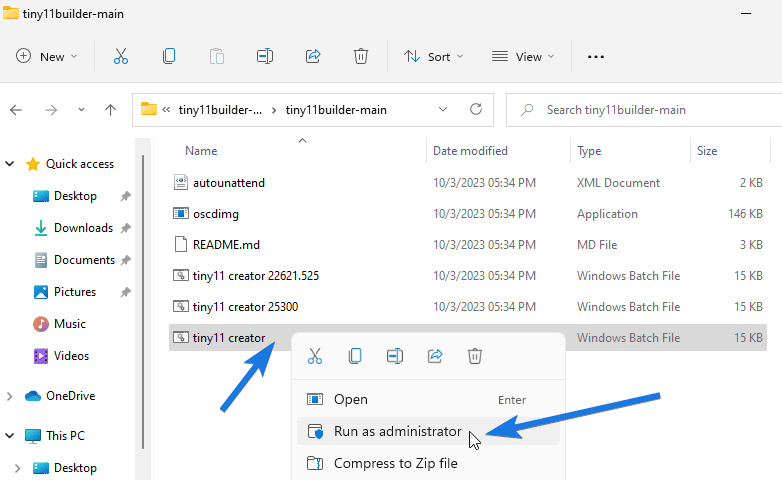
Task: Expand Desktop under This PC
Action: [17, 468]
